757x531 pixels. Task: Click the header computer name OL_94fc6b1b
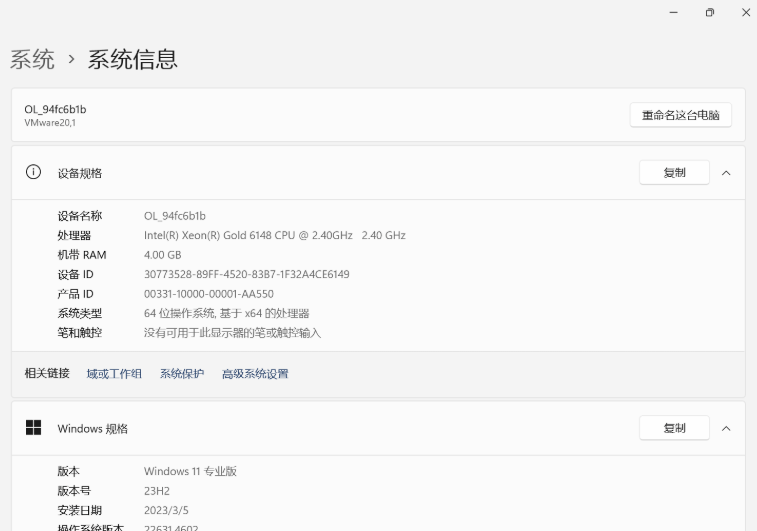point(56,110)
